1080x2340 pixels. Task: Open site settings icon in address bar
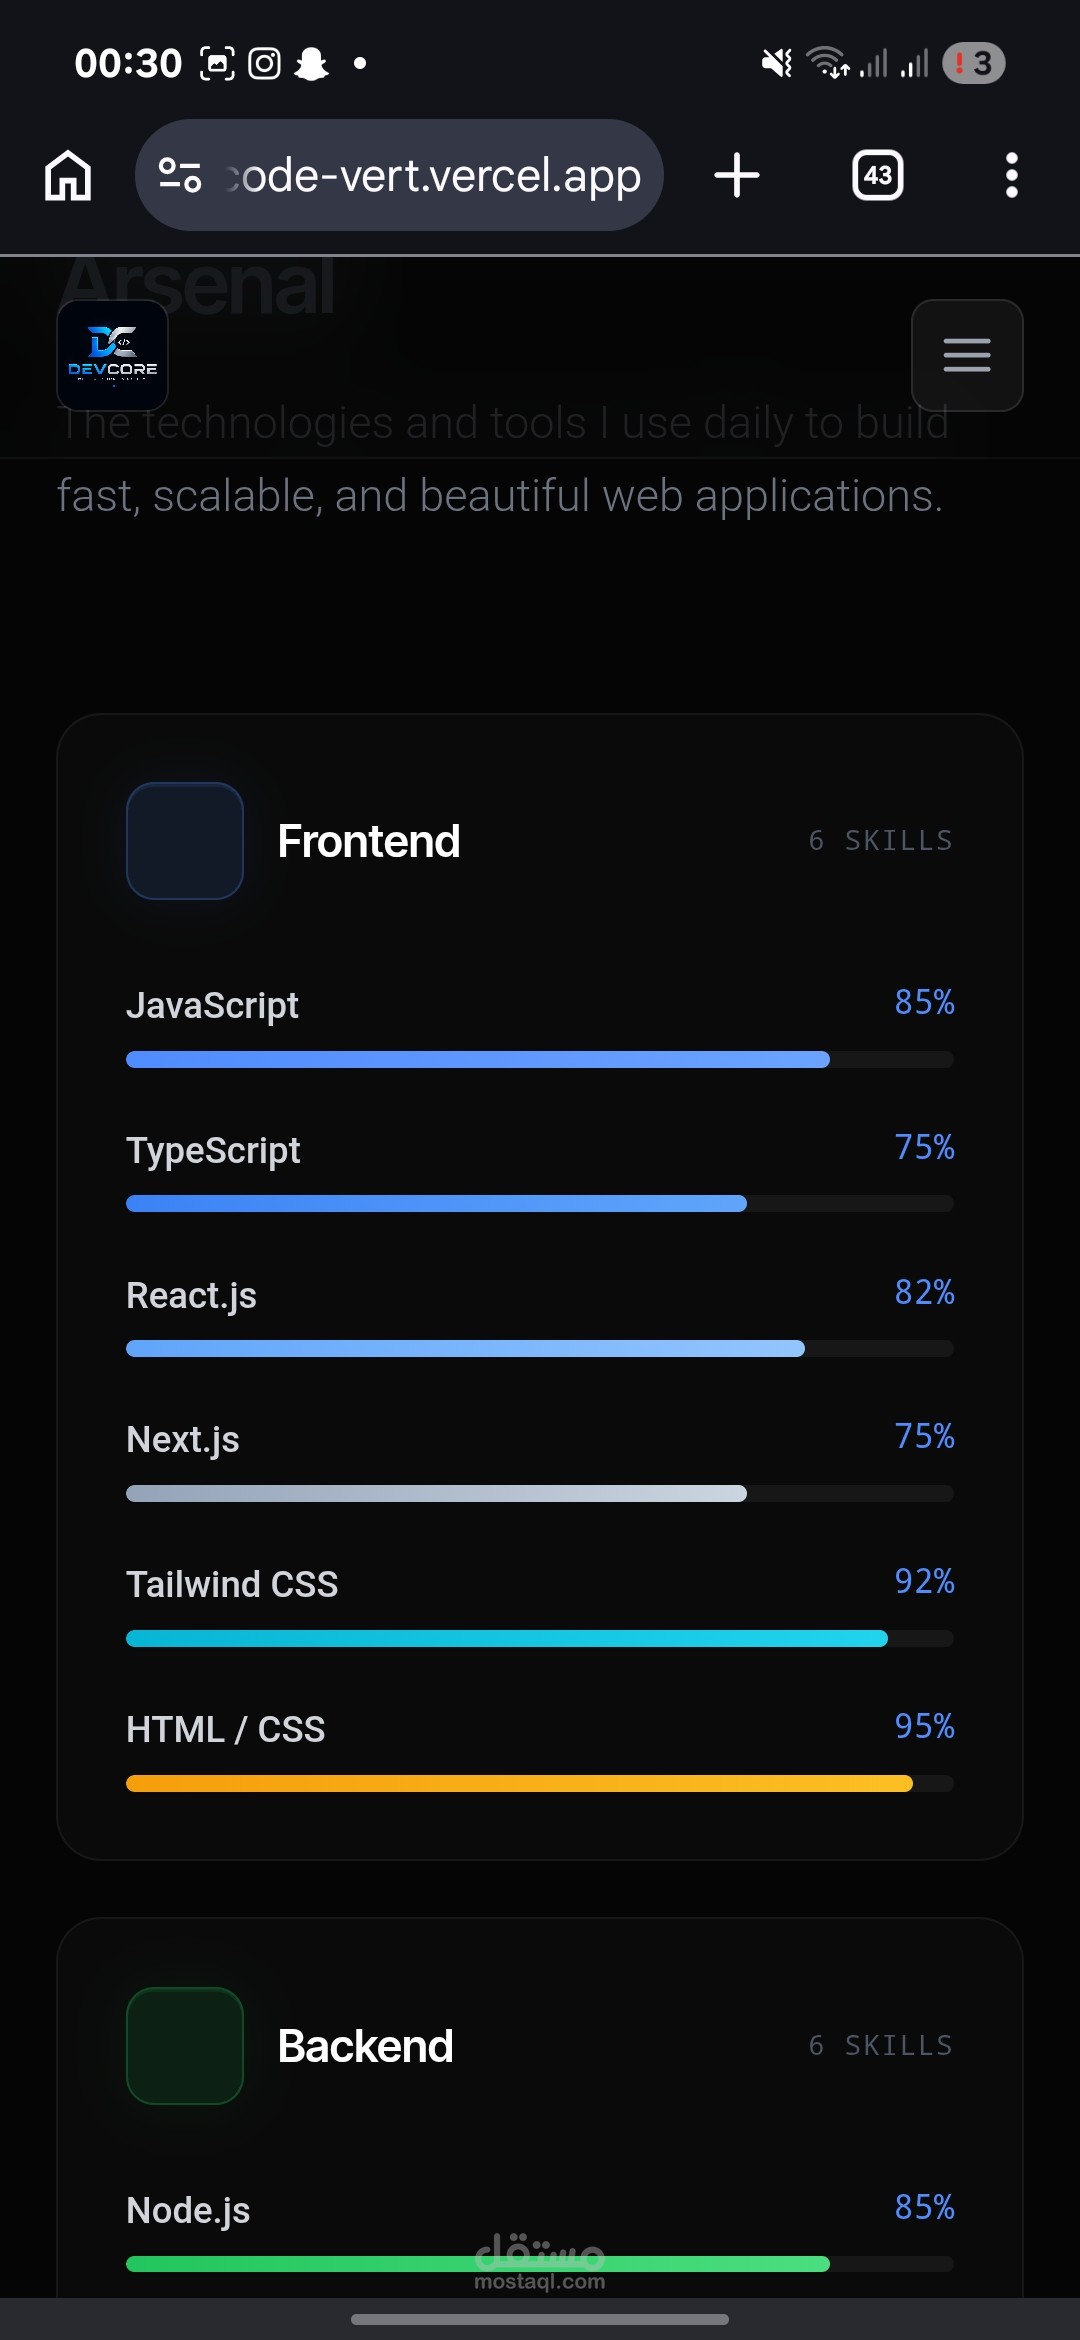pos(181,176)
